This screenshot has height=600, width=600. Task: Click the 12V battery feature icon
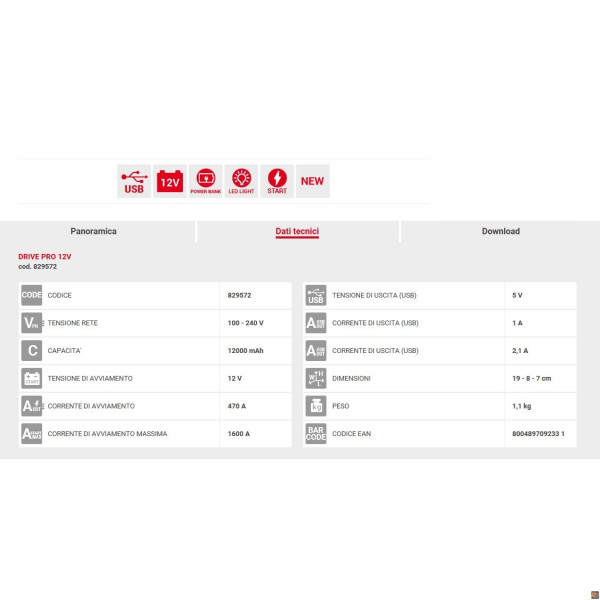coord(170,181)
